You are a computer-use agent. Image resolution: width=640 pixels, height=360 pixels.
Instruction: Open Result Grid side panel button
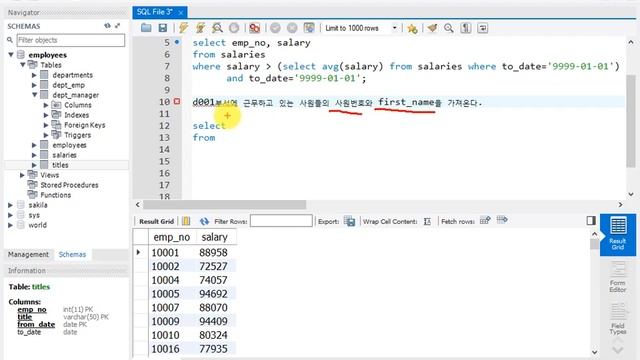click(x=618, y=234)
